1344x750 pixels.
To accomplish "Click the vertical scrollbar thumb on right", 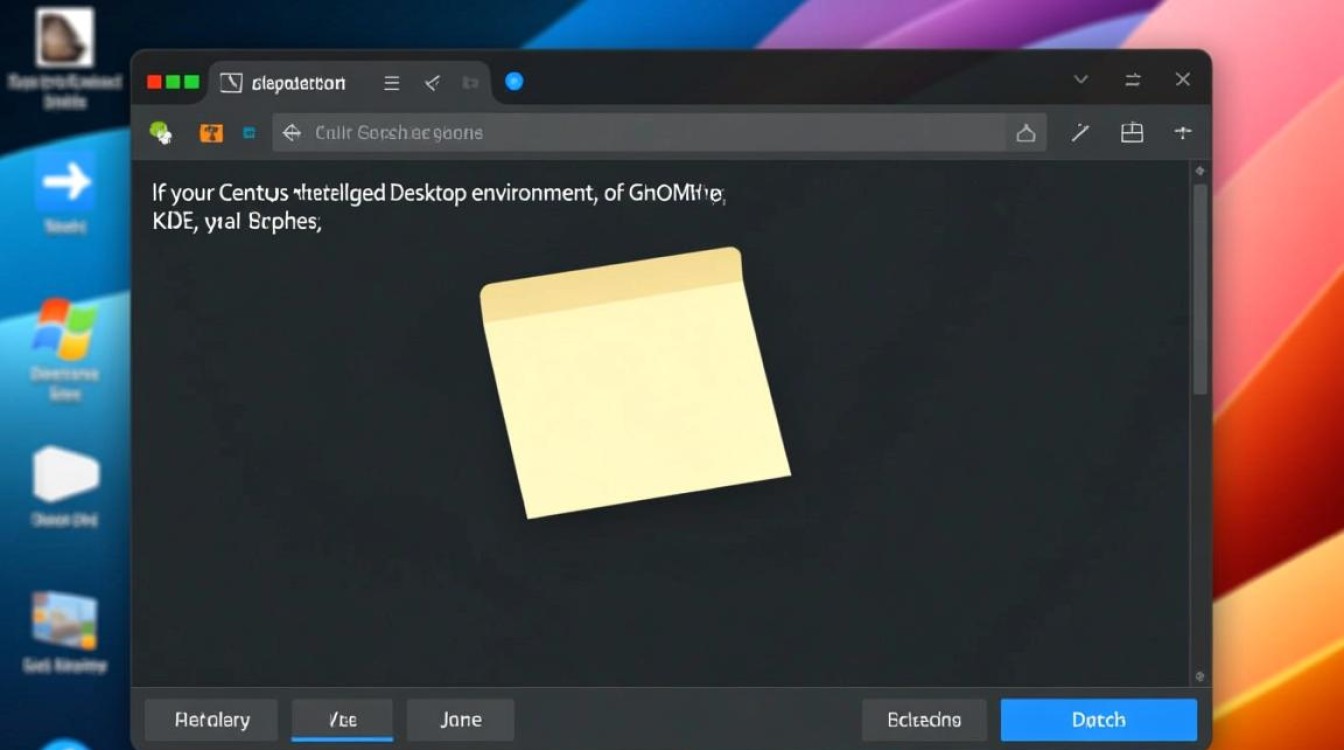I will (x=1200, y=288).
